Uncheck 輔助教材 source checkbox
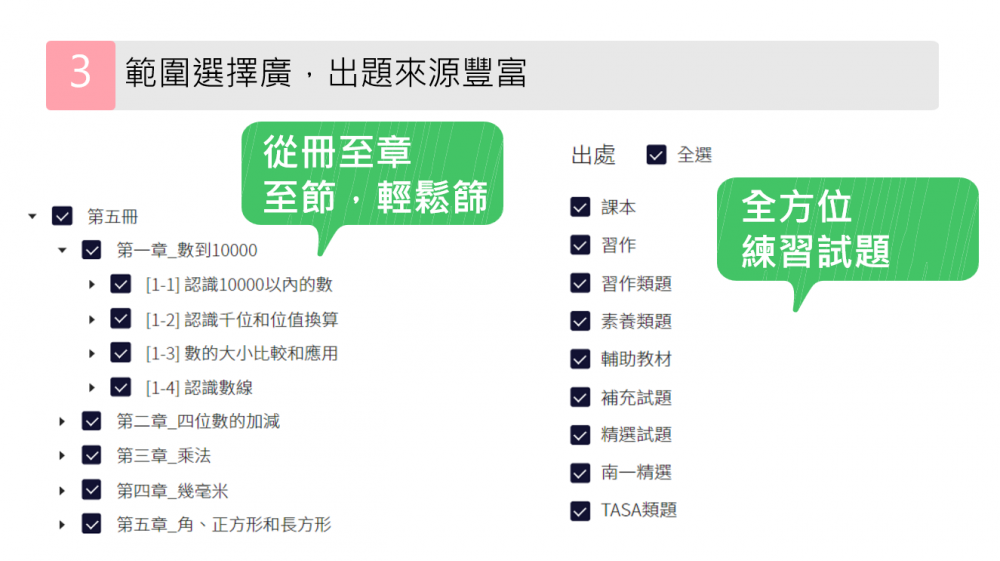This screenshot has width=1000, height=561. (580, 359)
